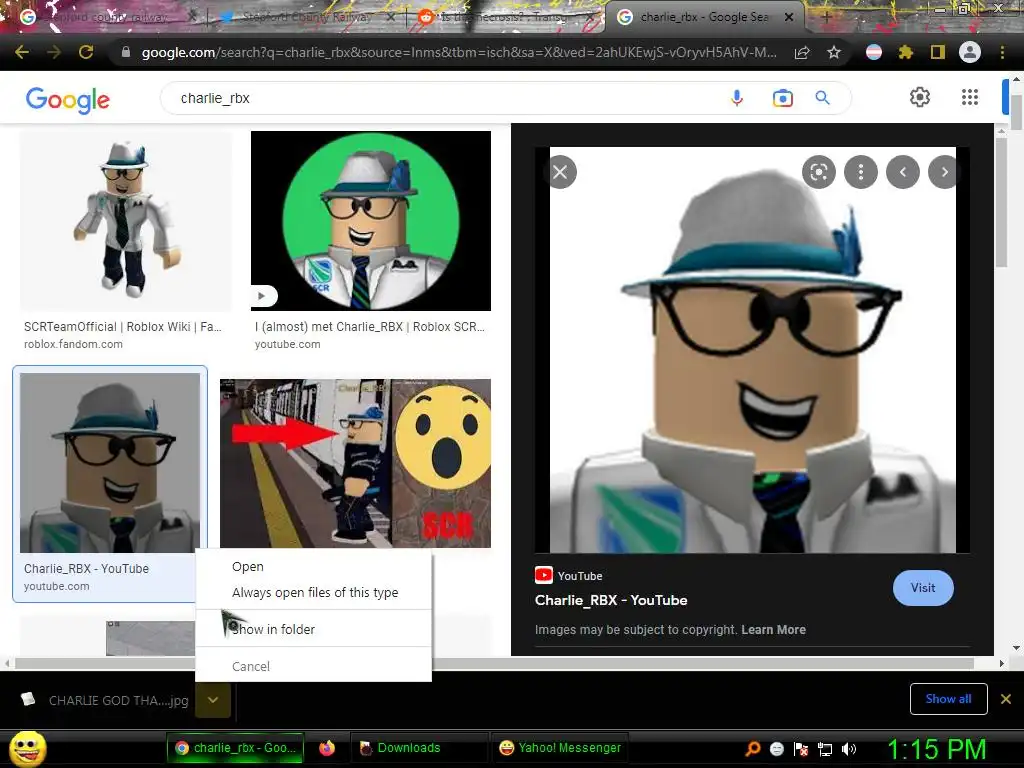Open the shocked emoji SCR thumbnail
This screenshot has height=768, width=1024.
tap(355, 463)
